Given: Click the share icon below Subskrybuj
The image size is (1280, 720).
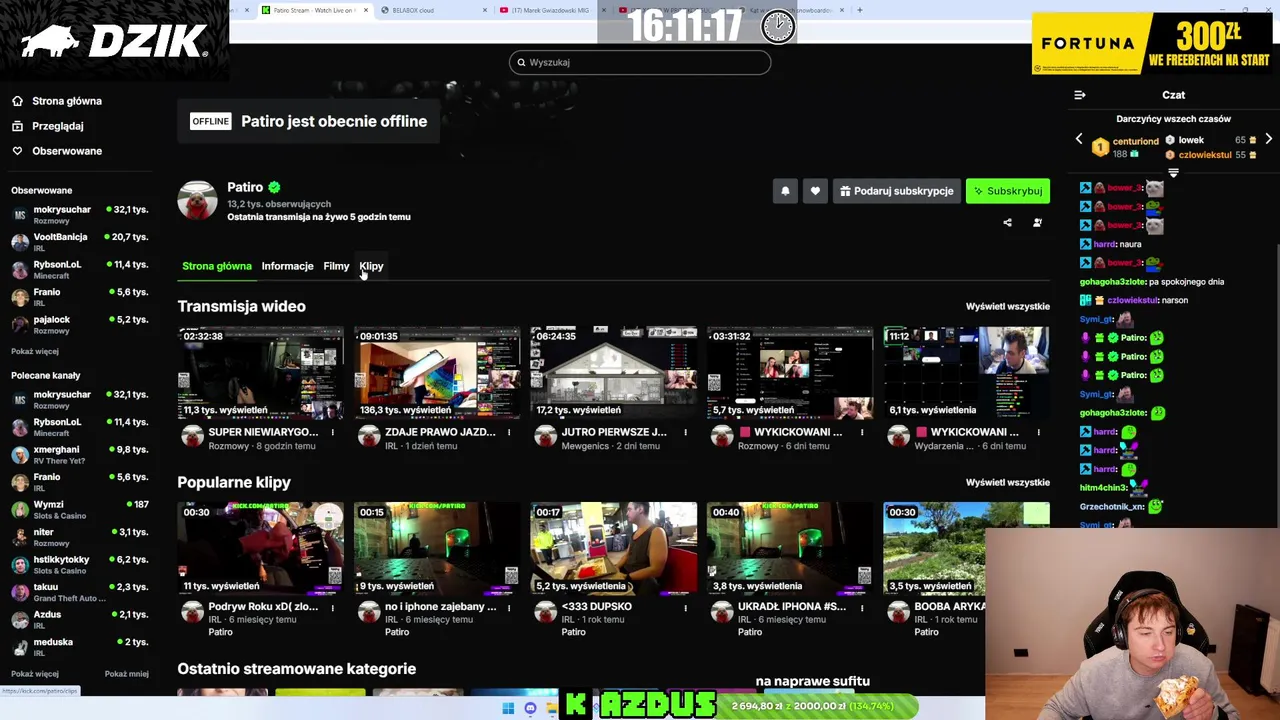Looking at the screenshot, I should [x=1007, y=223].
